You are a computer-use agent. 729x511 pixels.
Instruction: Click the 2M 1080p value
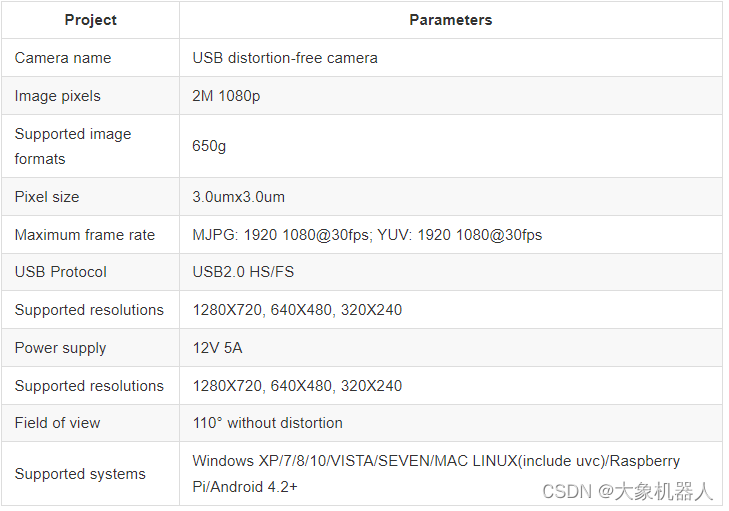226,96
